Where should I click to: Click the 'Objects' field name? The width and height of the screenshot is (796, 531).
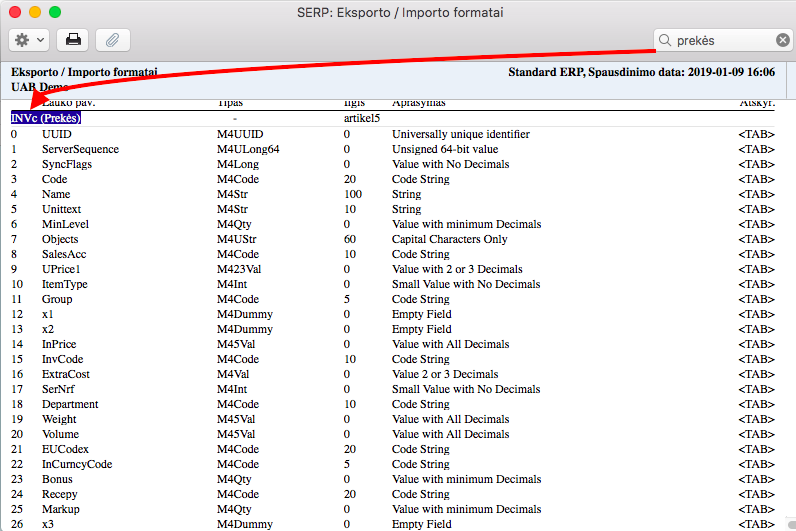60,239
